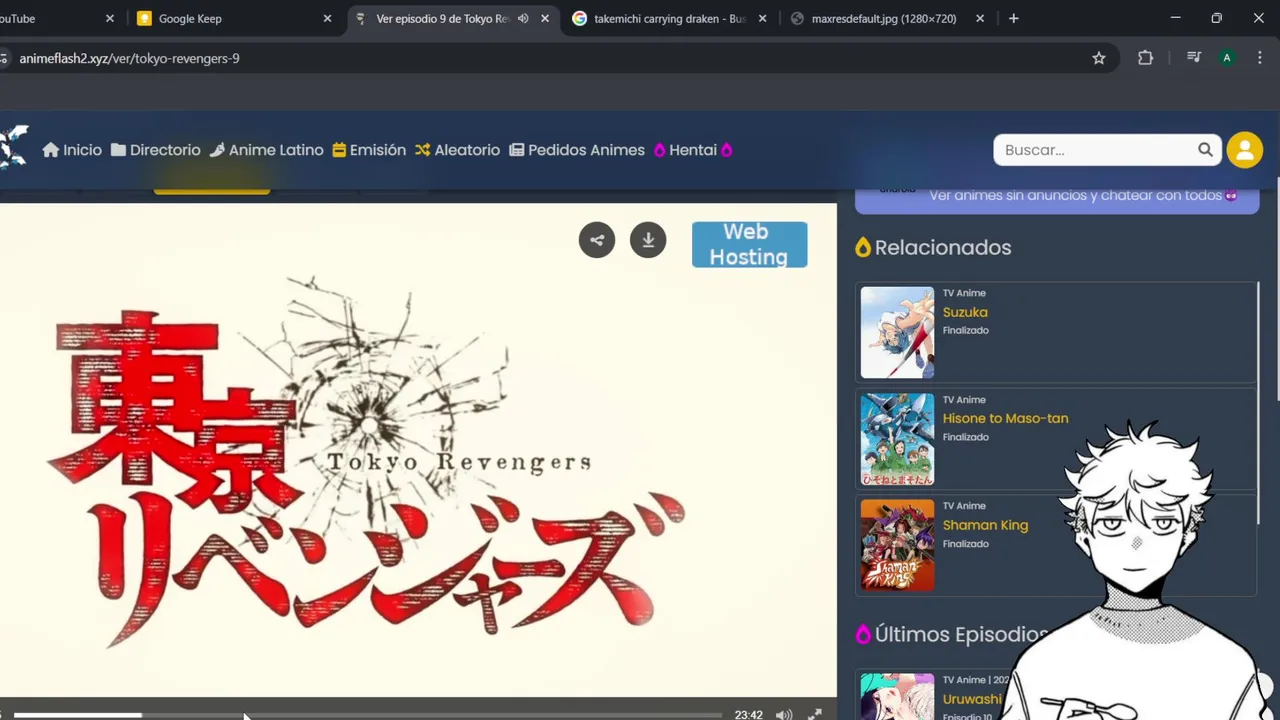The height and width of the screenshot is (720, 1280).
Task: Close the maxresdefault.jpg tab
Action: (980, 18)
